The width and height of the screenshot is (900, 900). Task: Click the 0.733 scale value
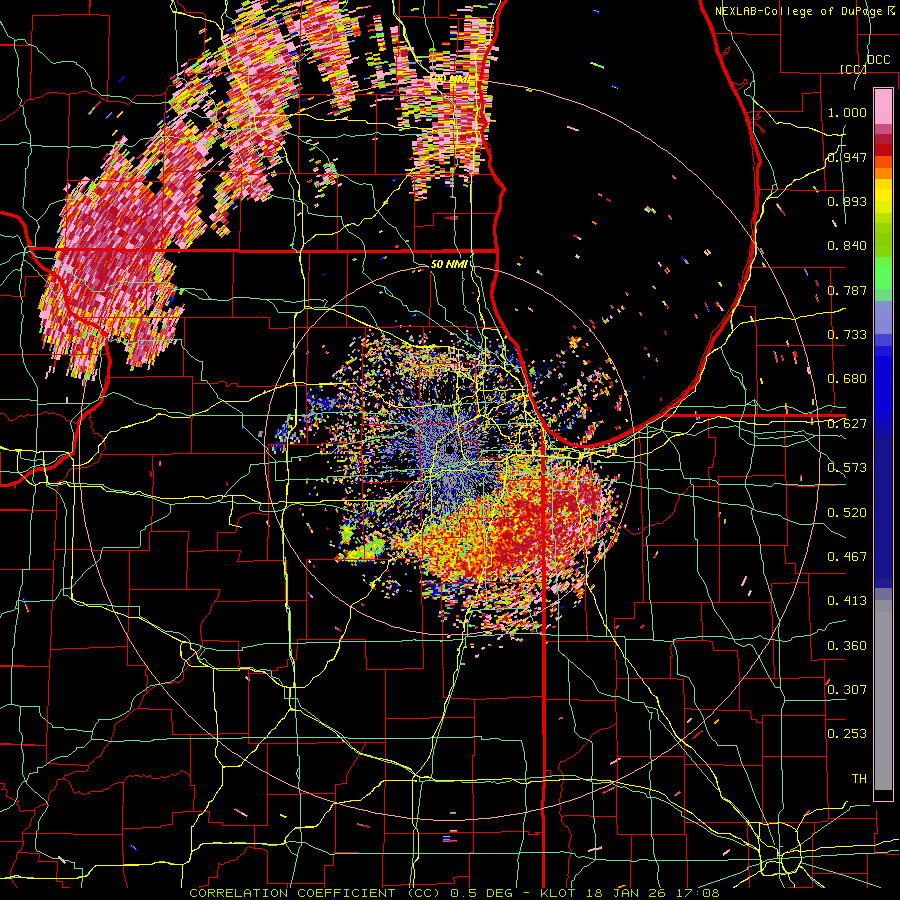[847, 335]
